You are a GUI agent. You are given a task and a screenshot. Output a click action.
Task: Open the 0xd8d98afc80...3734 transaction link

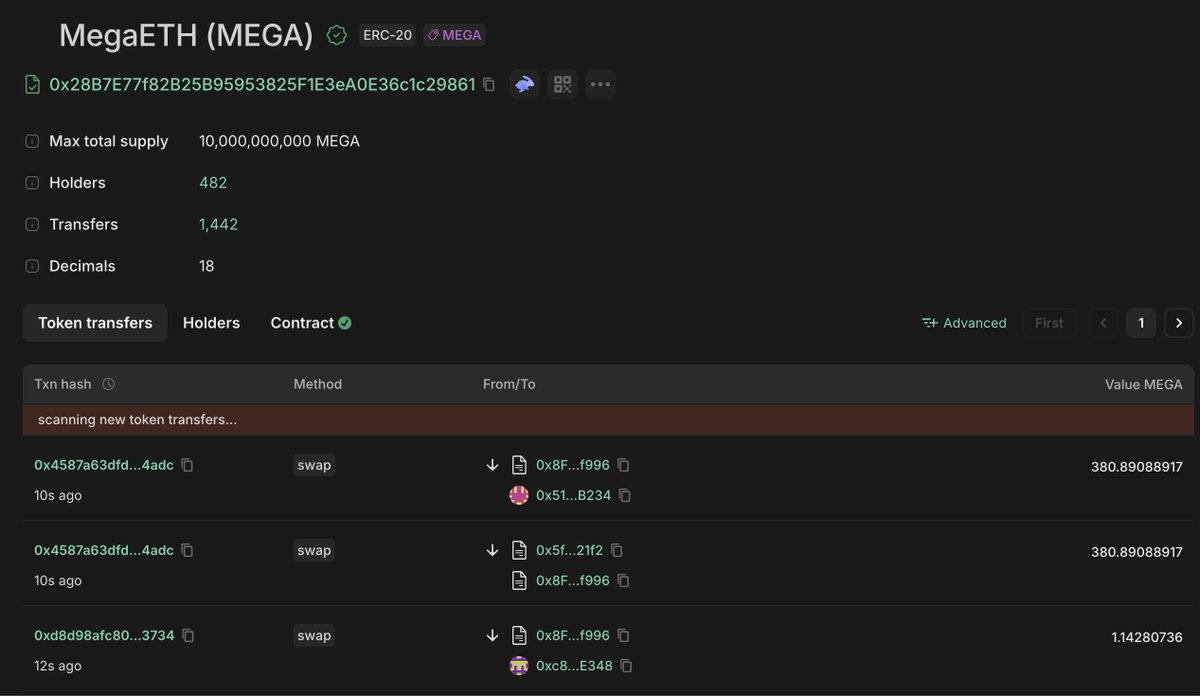tap(104, 635)
